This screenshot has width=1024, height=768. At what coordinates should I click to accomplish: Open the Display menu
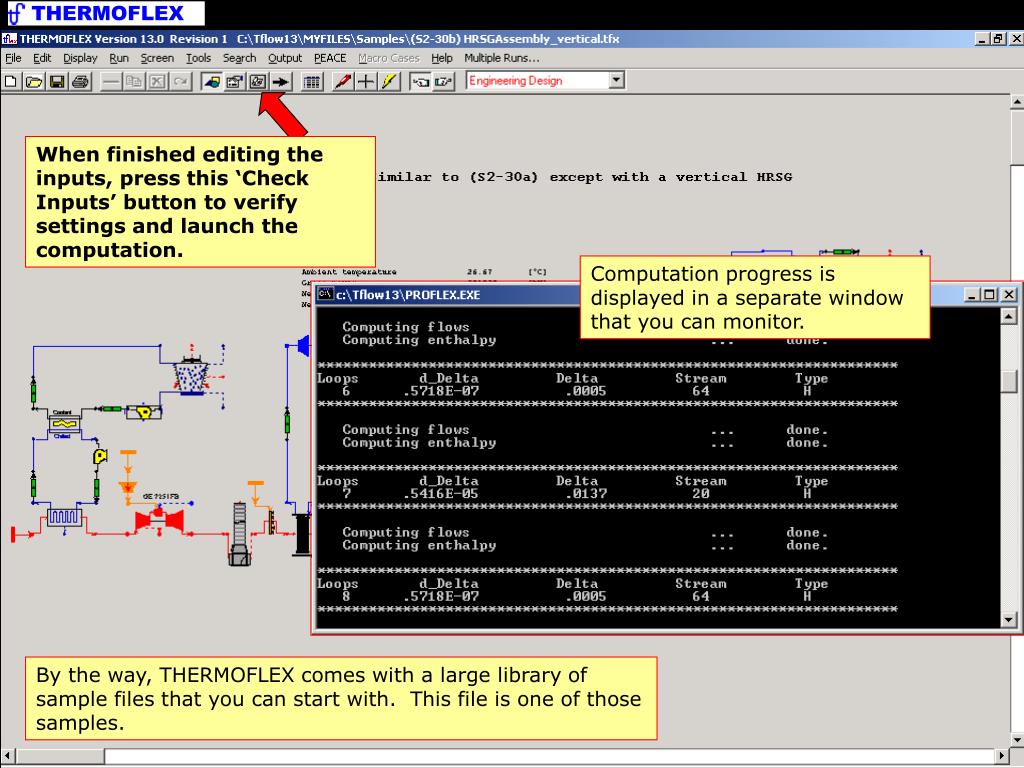[80, 58]
